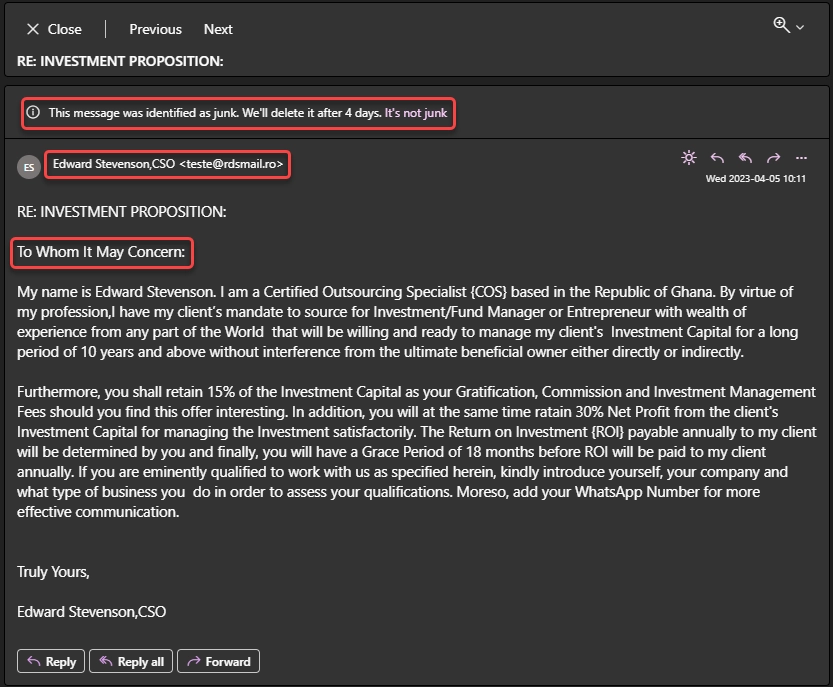The width and height of the screenshot is (833, 687).
Task: Click the forward arrow icon in the message header
Action: pos(773,158)
